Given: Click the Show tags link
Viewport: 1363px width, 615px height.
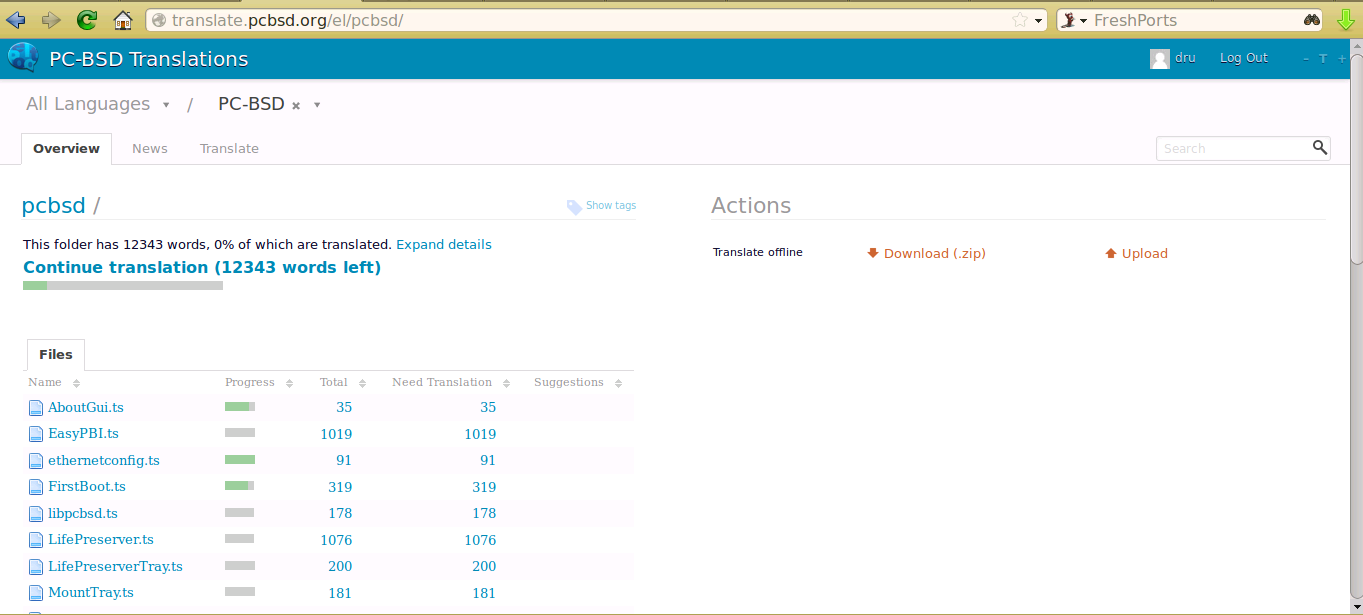Looking at the screenshot, I should [x=610, y=205].
